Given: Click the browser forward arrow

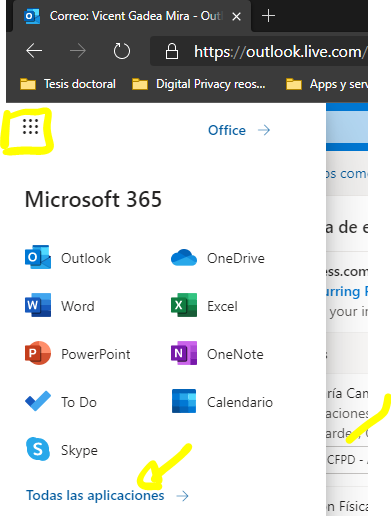Looking at the screenshot, I should pyautogui.click(x=78, y=51).
